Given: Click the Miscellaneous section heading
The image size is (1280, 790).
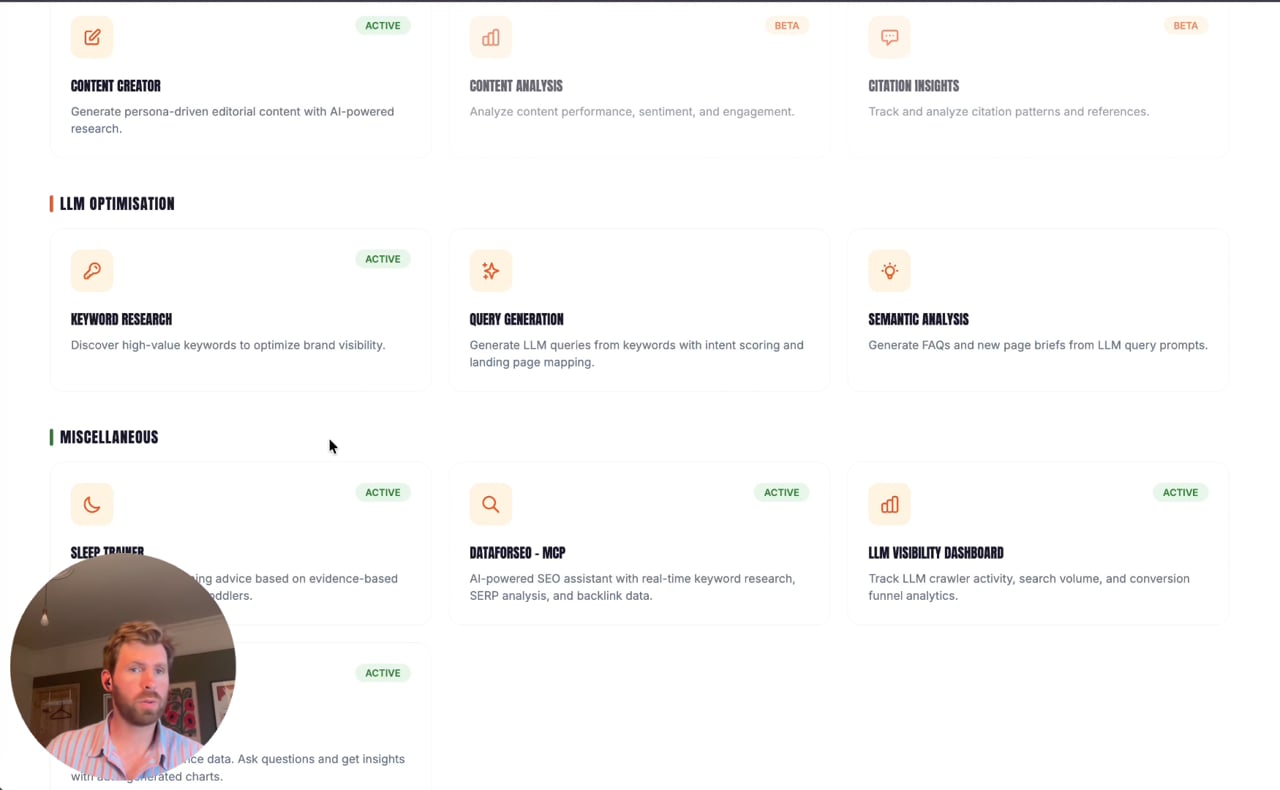Looking at the screenshot, I should click(109, 437).
